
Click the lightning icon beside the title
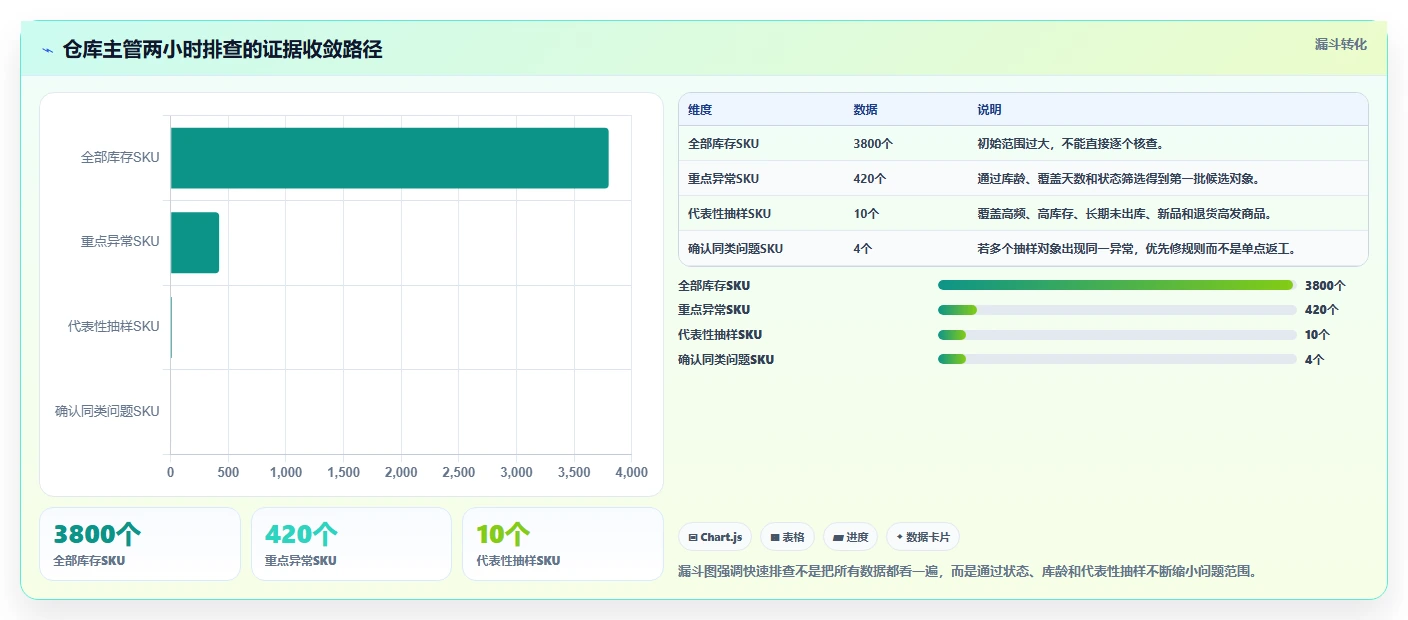click(x=47, y=50)
